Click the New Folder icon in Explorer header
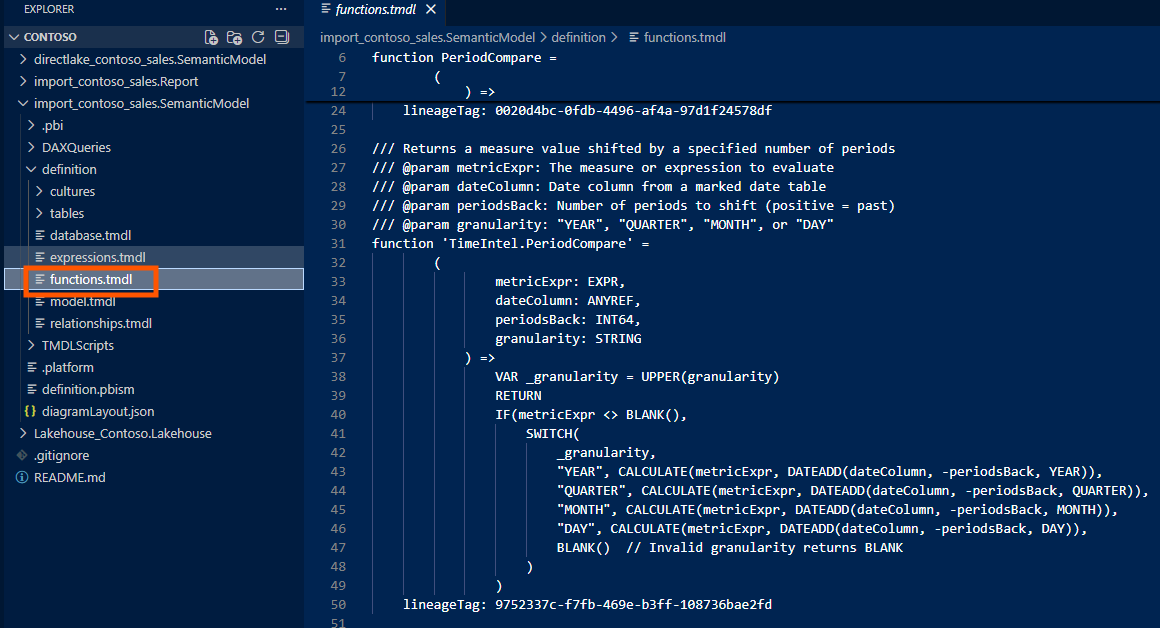Image resolution: width=1160 pixels, height=628 pixels. [235, 37]
